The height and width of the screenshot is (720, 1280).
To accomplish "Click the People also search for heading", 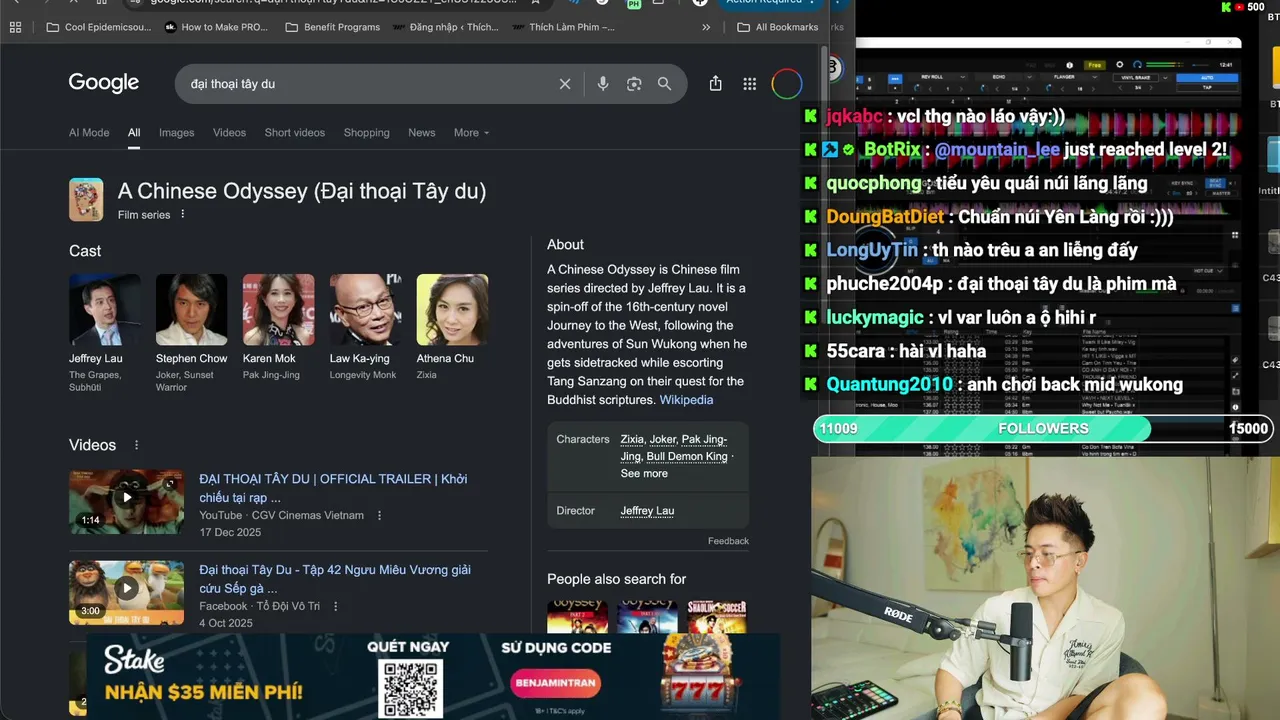I will (617, 579).
